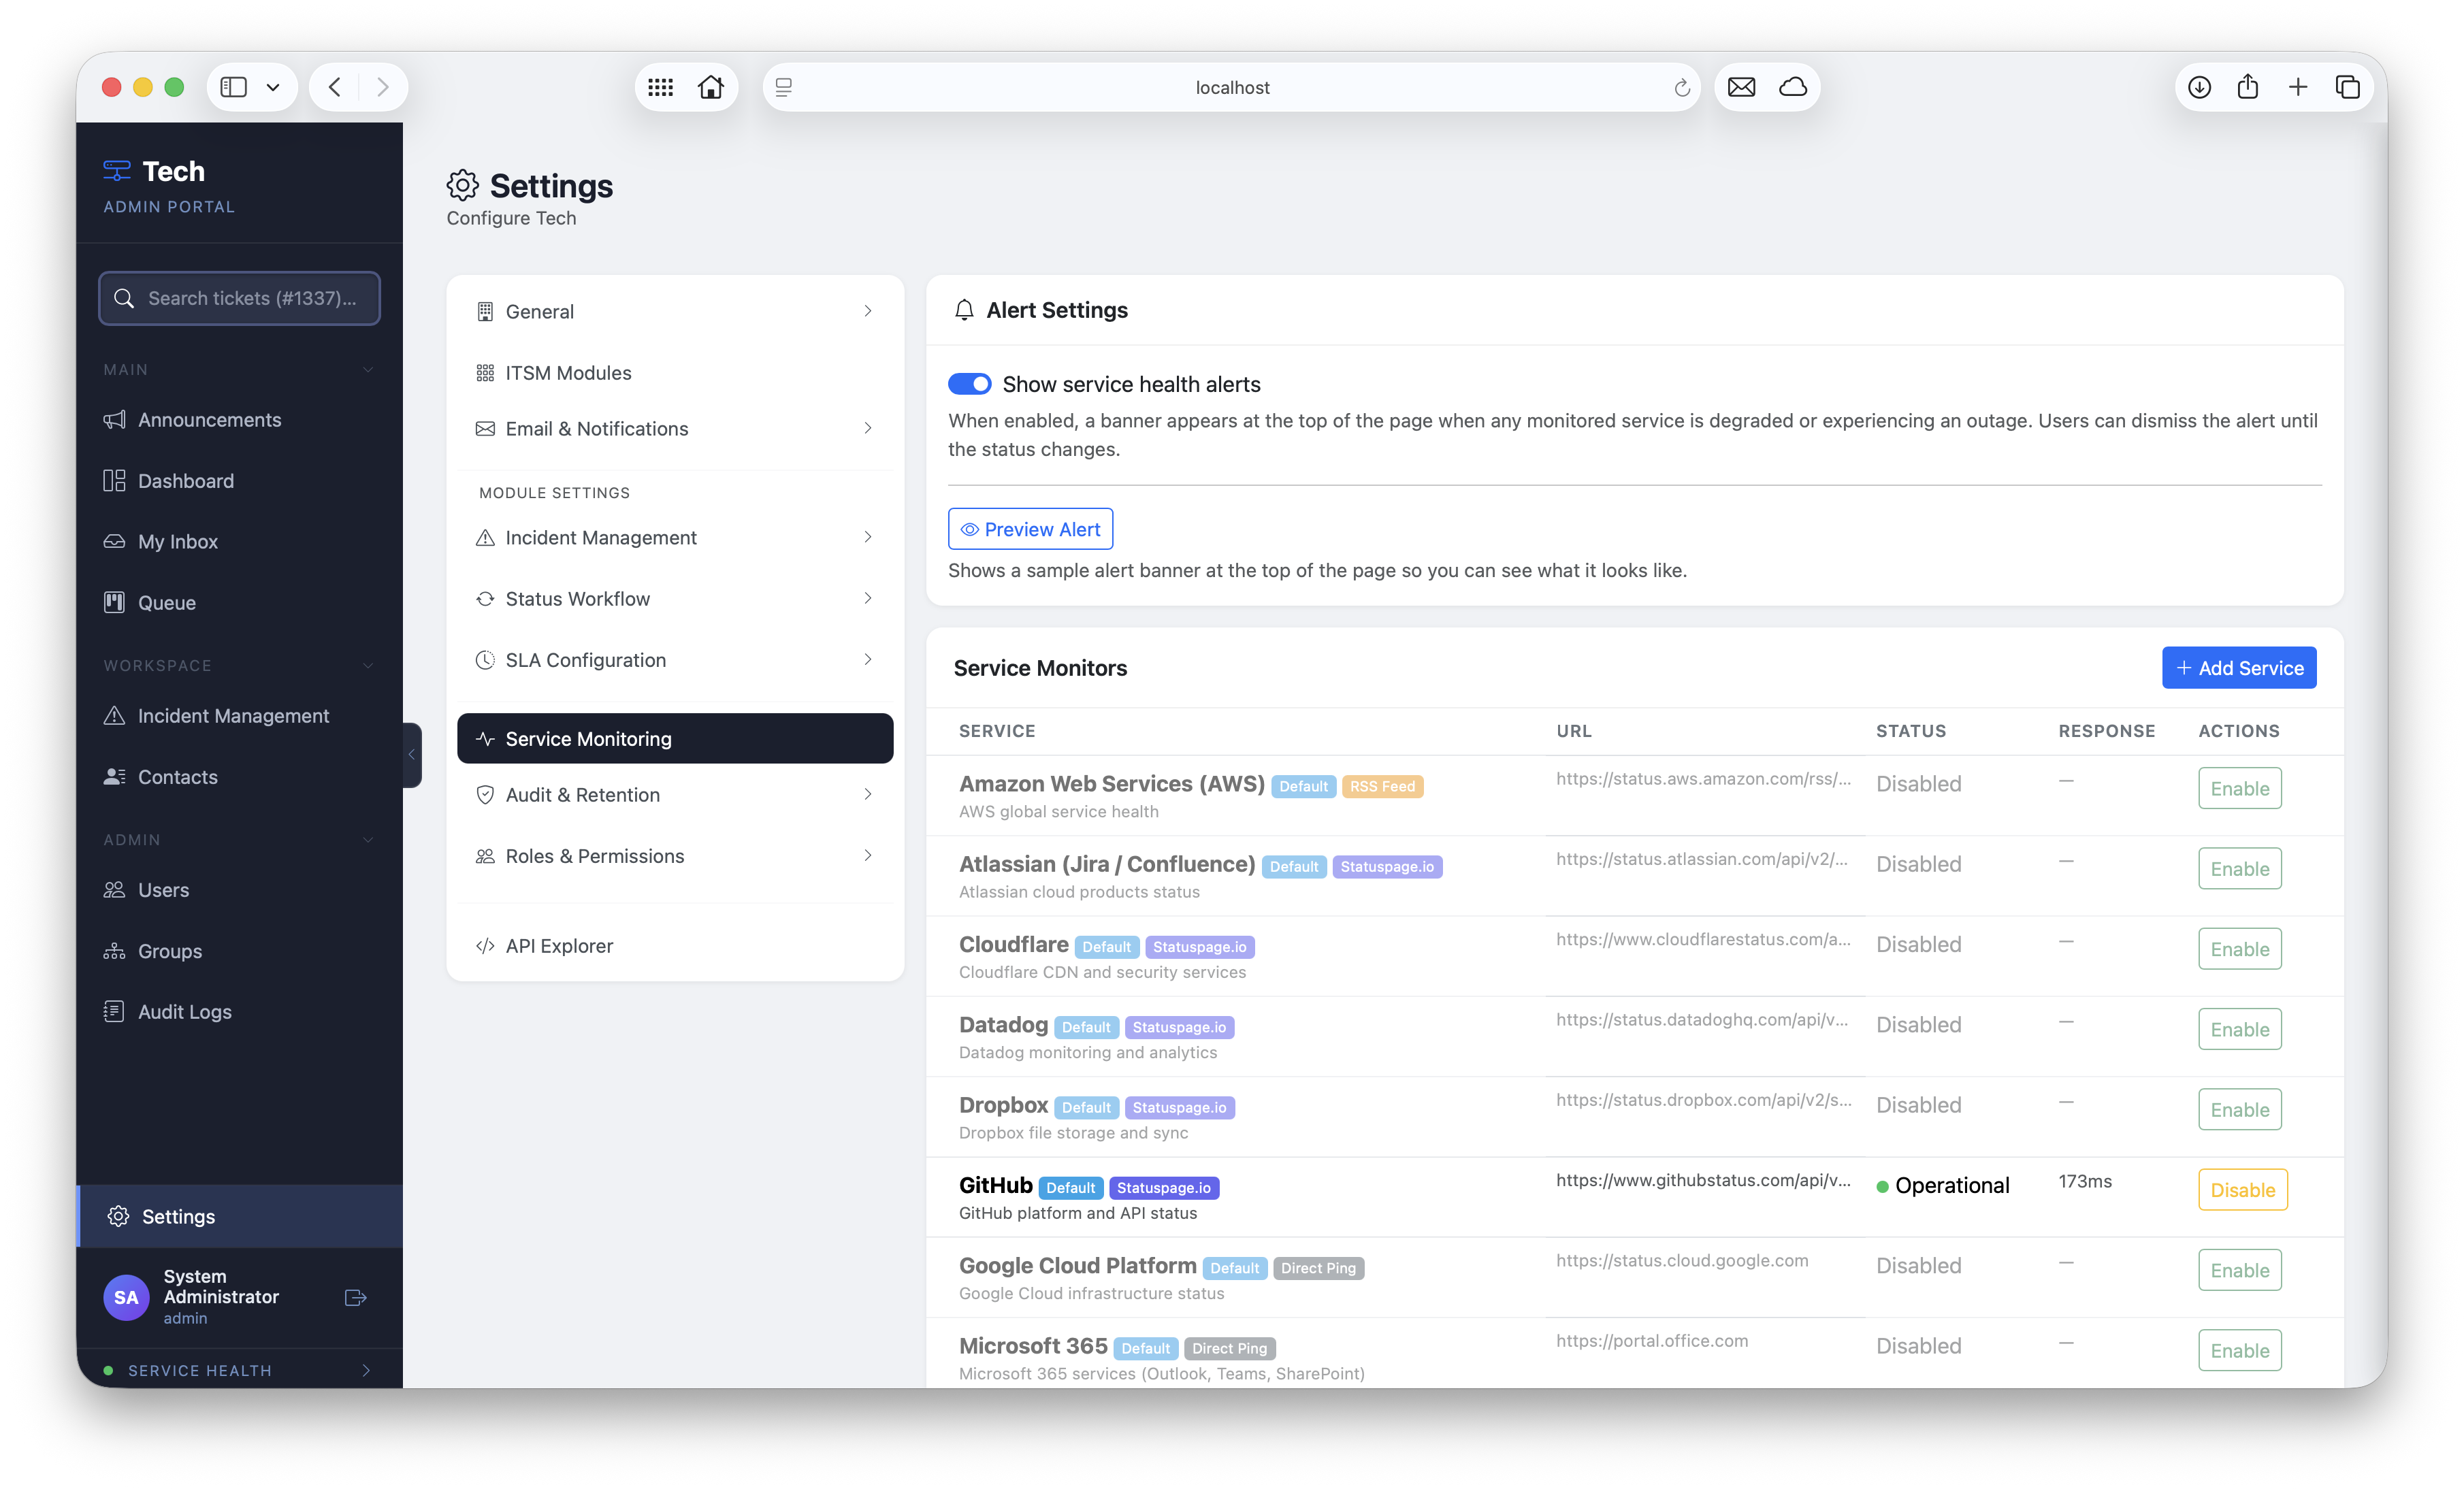This screenshot has height=1489, width=2464.
Task: Switch to the General settings section
Action: click(x=540, y=311)
